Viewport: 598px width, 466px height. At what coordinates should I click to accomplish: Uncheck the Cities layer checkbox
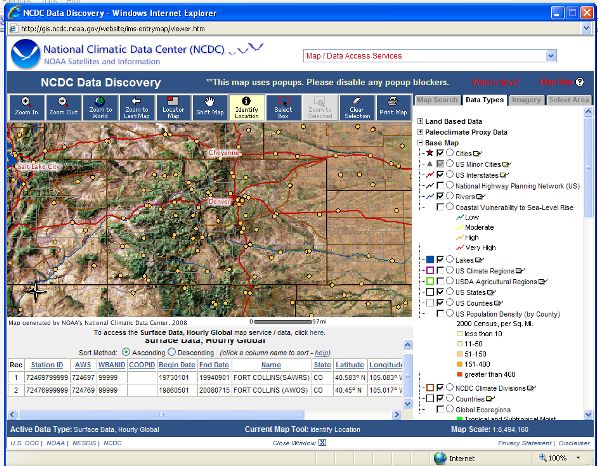pos(440,153)
